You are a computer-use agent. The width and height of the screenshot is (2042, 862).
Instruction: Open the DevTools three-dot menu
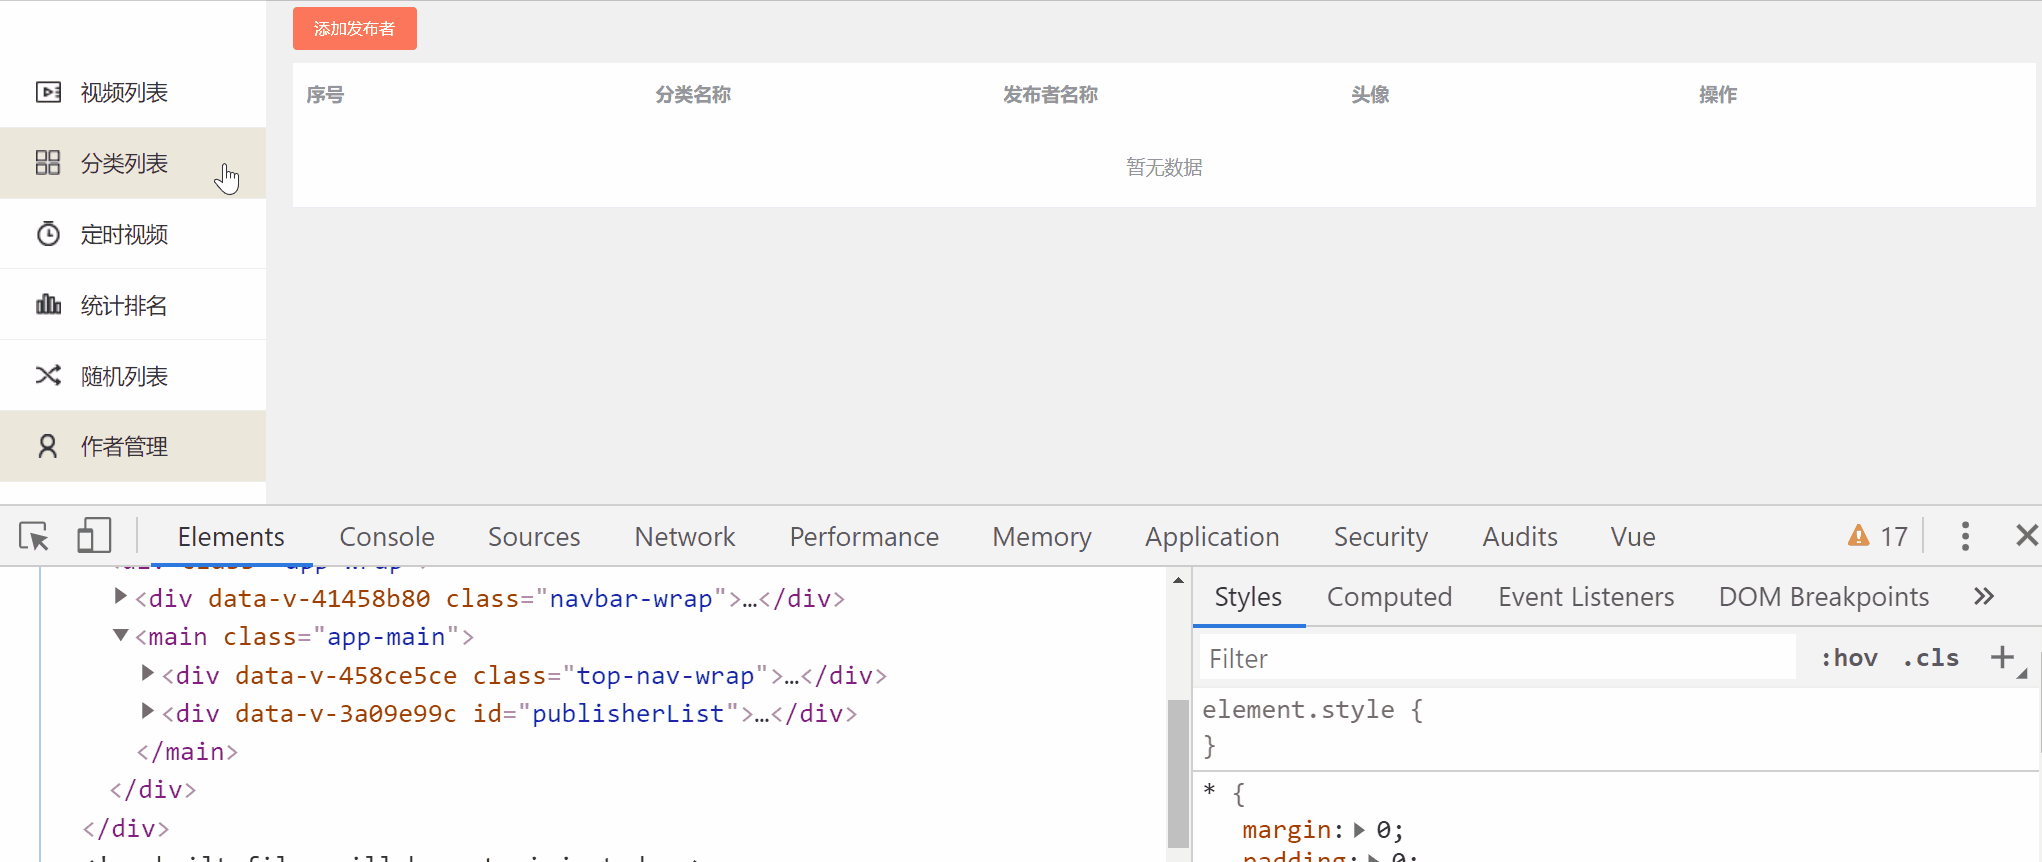pos(1965,537)
